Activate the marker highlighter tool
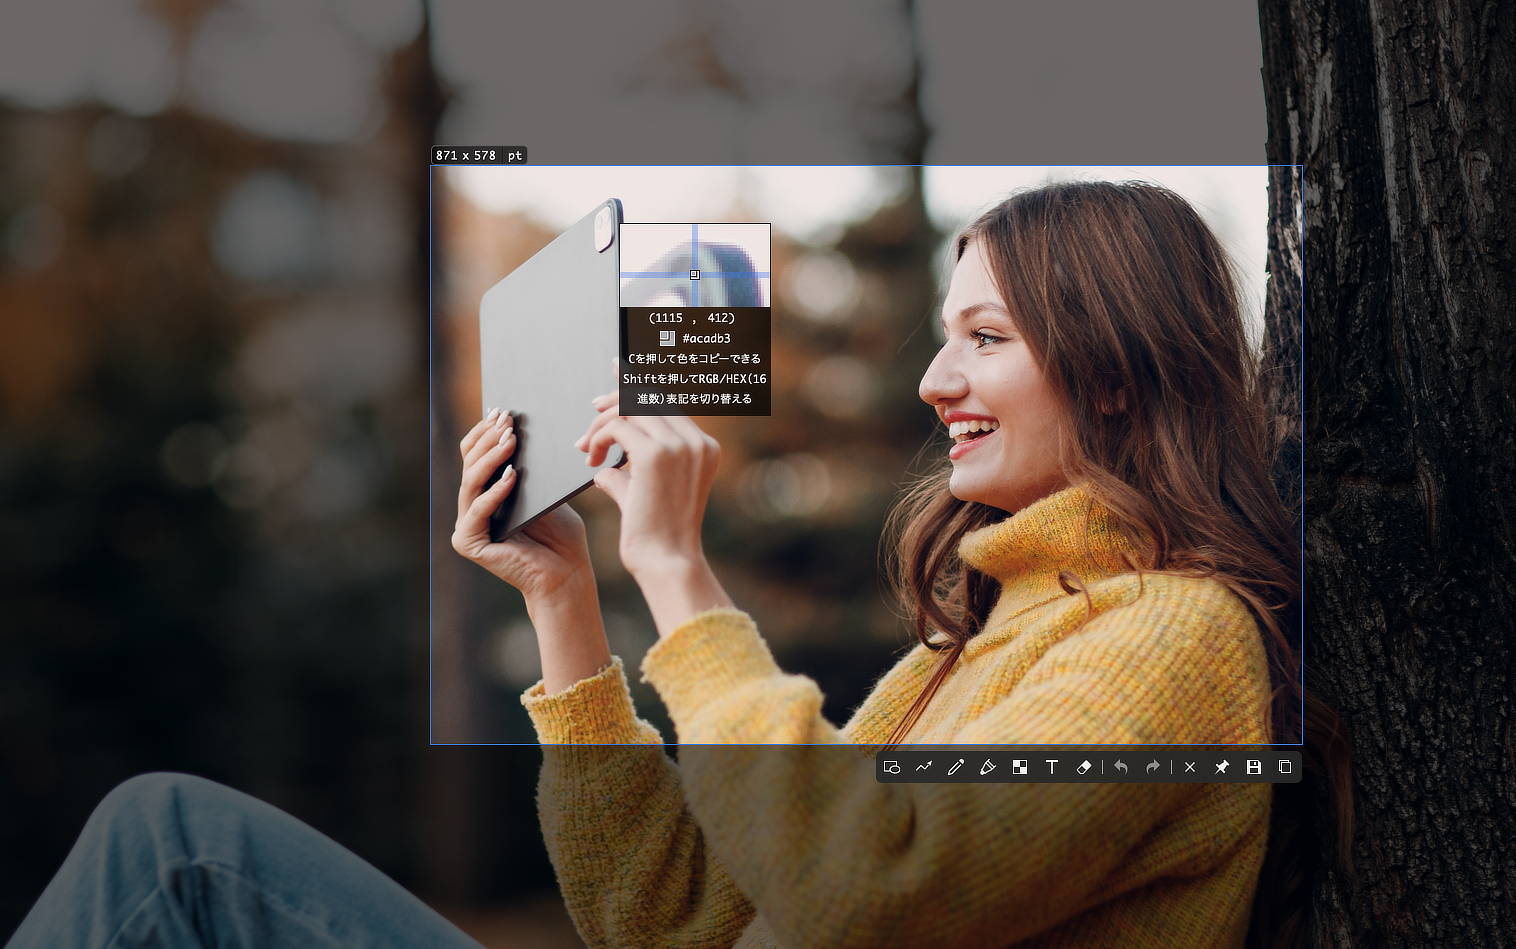 coord(988,767)
